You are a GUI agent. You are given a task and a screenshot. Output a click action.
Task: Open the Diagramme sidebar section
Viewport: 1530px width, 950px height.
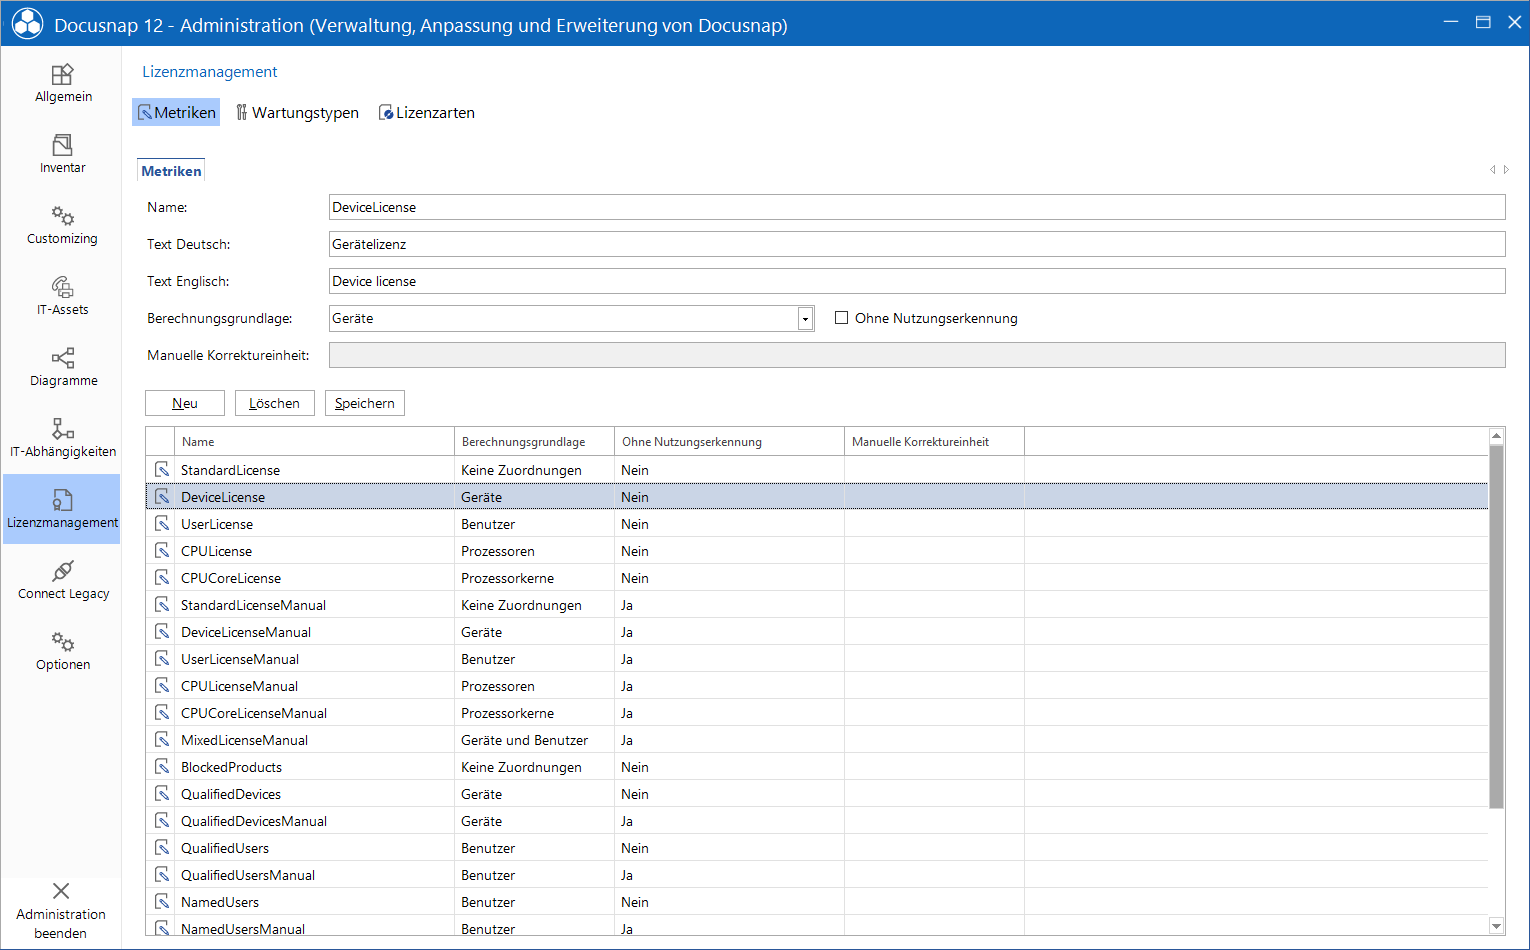63,367
